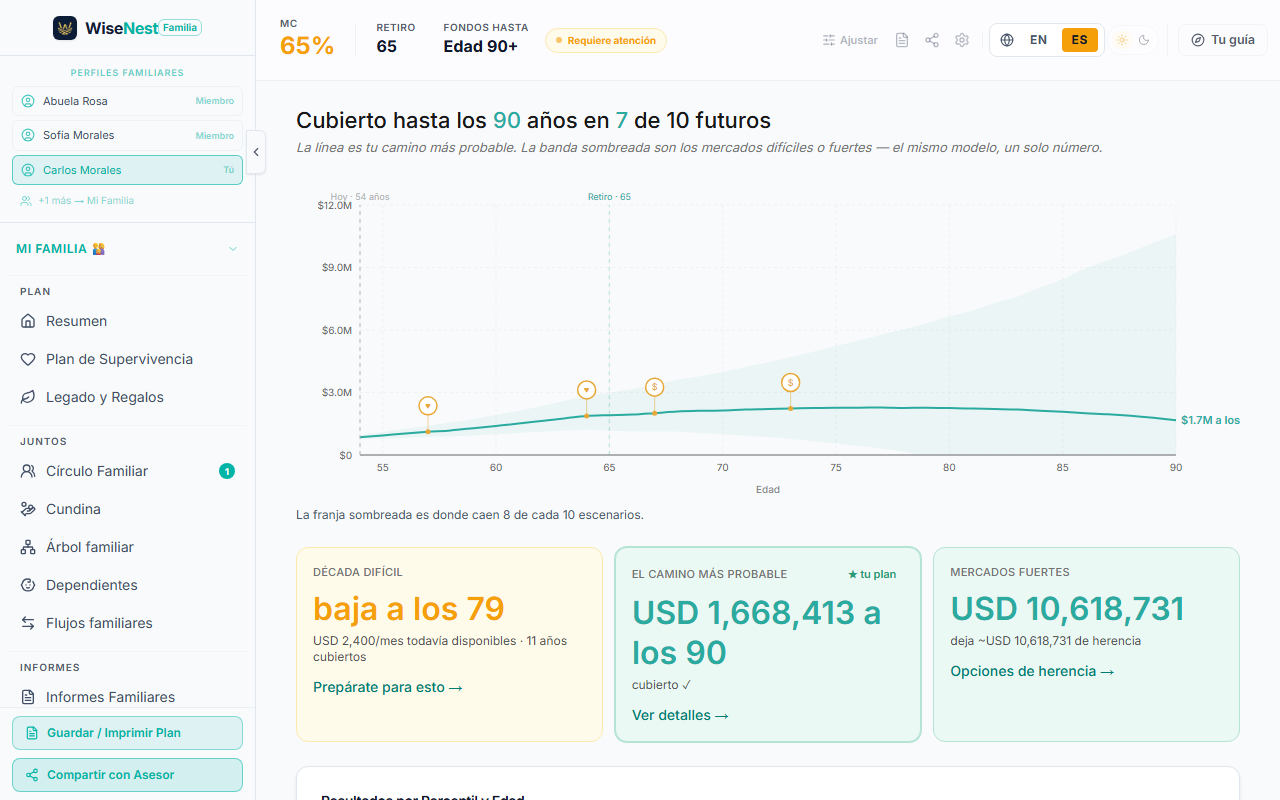Screen dimensions: 1280x800
Task: Go to Dependientes in the sidebar
Action: [x=128, y=585]
